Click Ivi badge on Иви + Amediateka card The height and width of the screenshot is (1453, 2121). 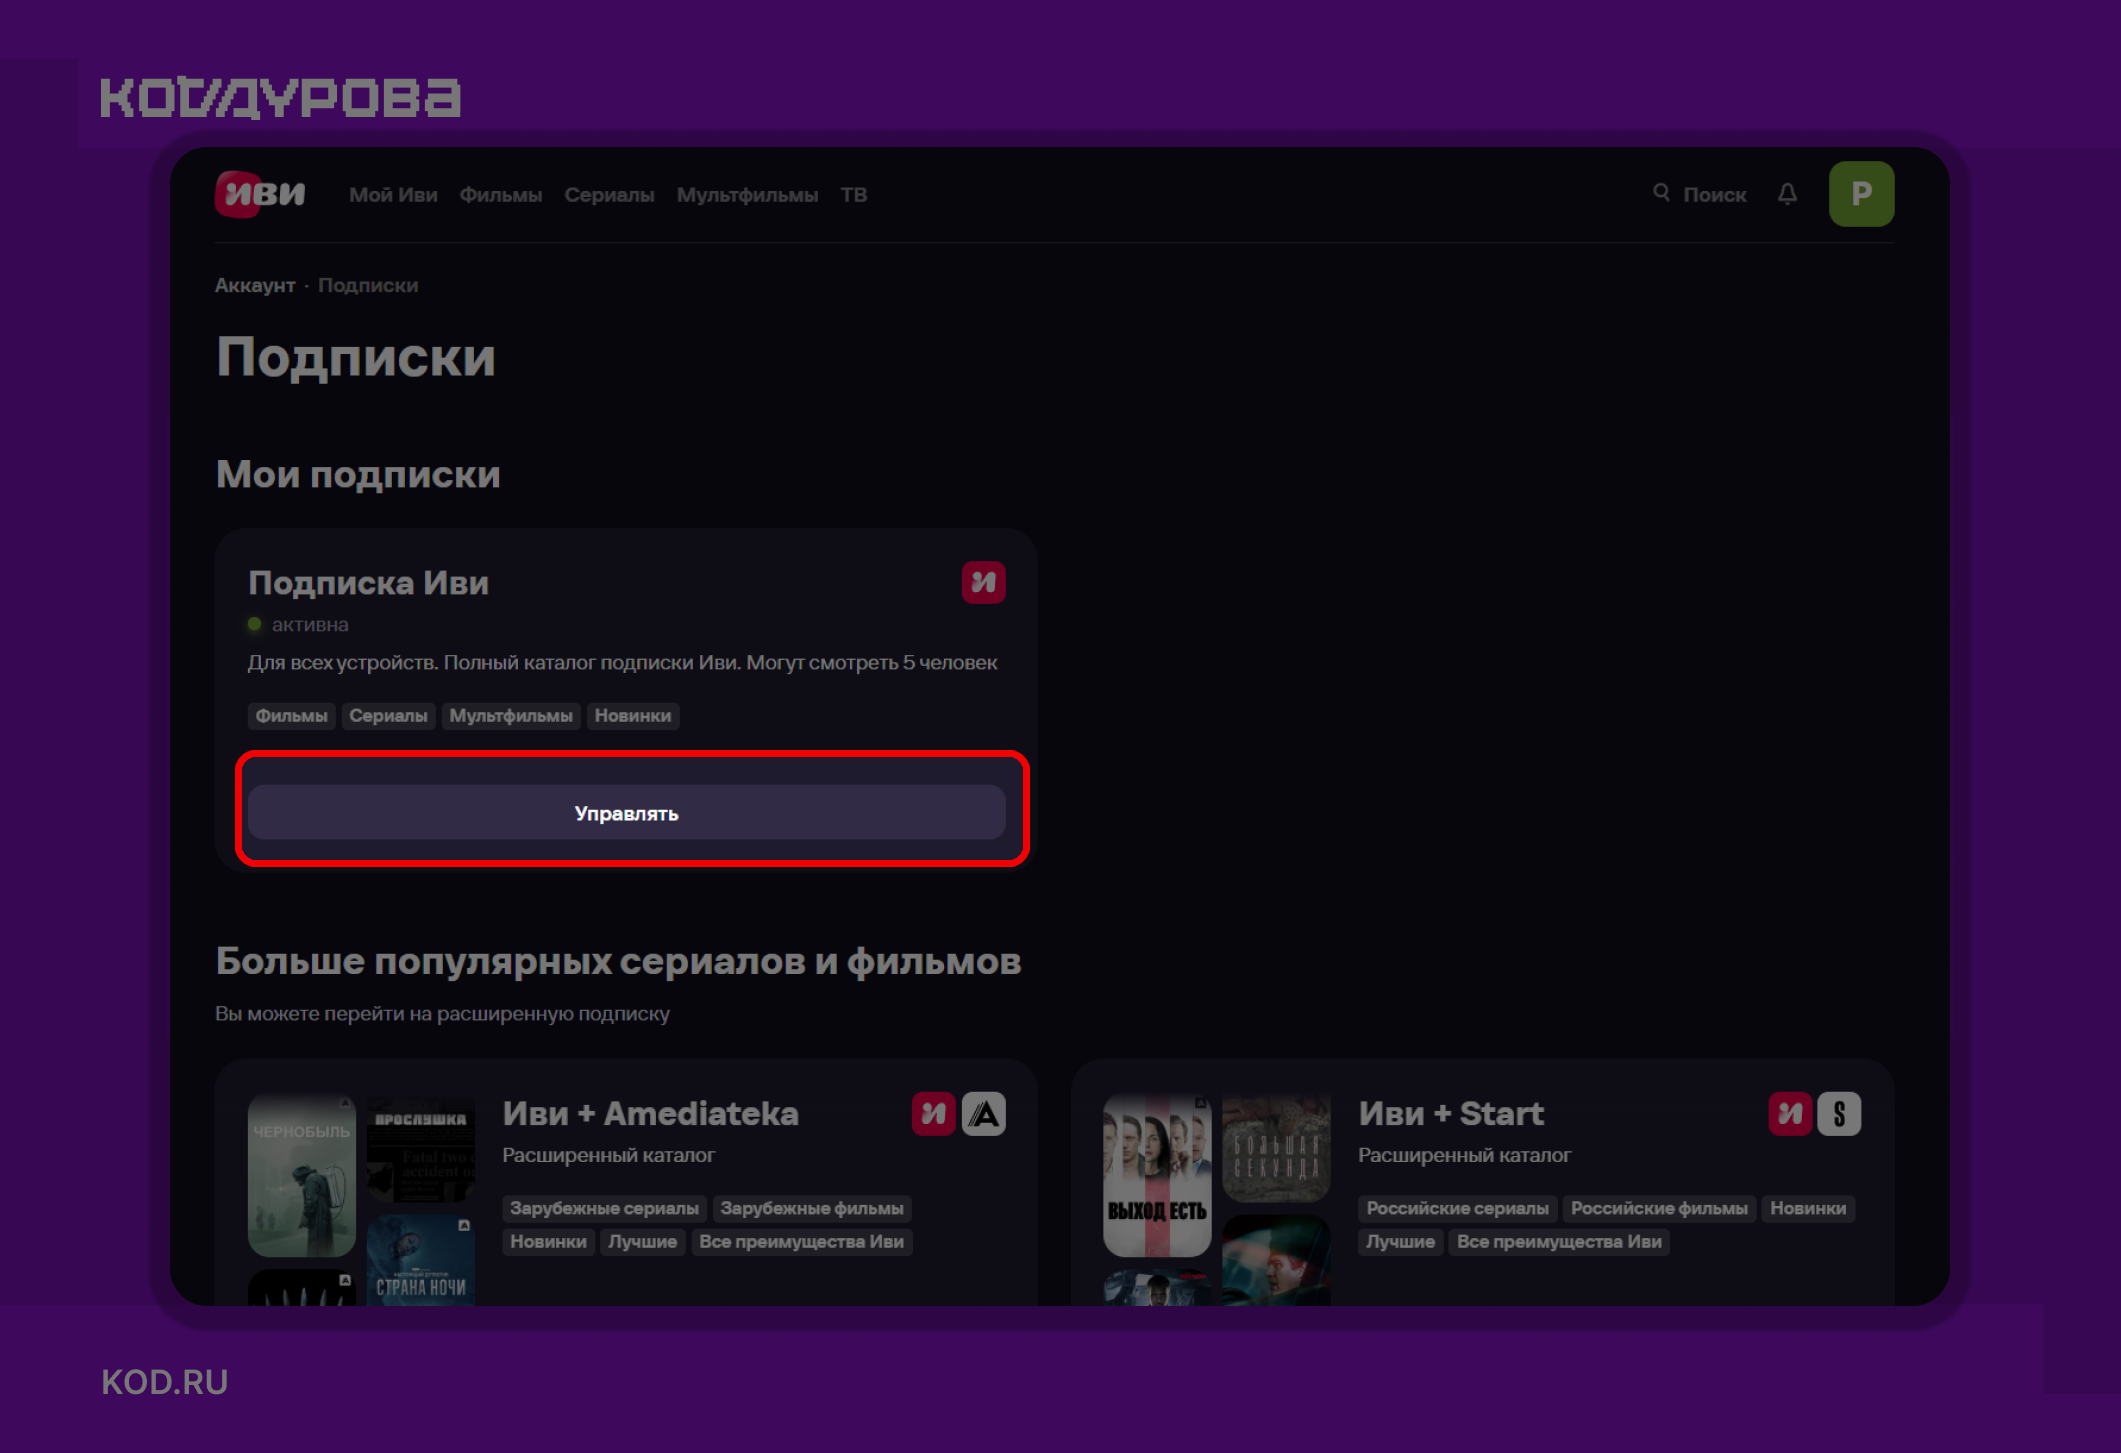tap(933, 1113)
